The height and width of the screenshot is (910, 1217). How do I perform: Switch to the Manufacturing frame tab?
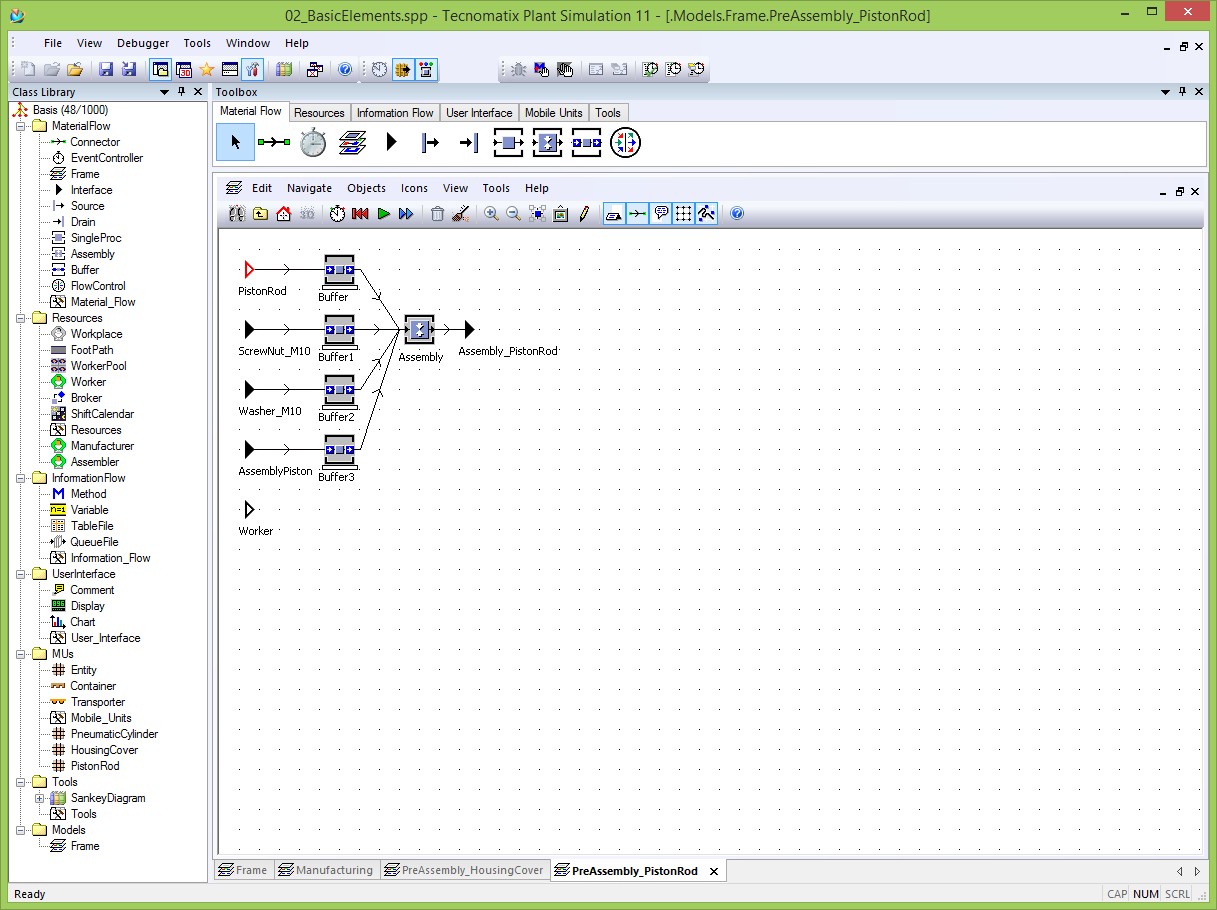[x=326, y=870]
